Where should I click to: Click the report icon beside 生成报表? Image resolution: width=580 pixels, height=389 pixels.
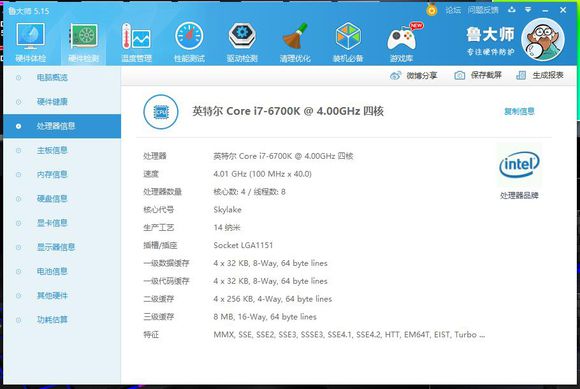point(521,76)
